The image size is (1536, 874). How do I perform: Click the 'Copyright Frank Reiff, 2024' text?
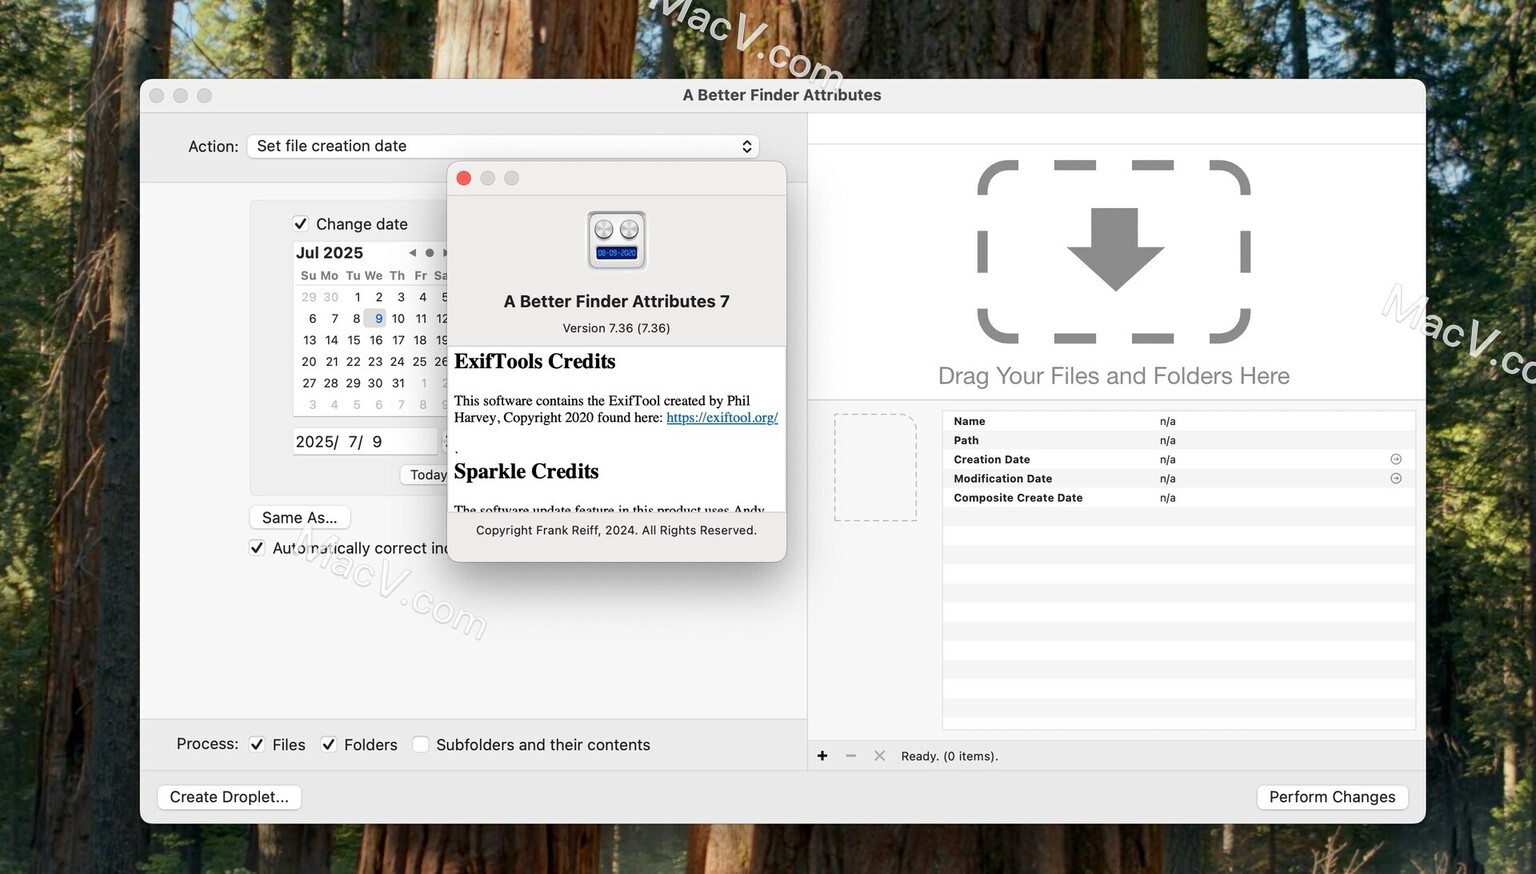point(555,530)
